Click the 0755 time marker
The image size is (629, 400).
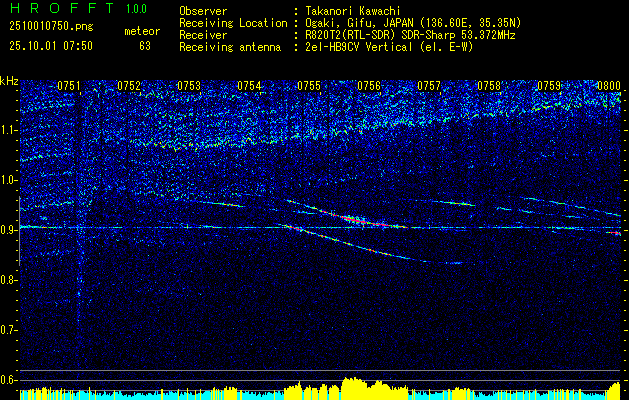click(309, 86)
